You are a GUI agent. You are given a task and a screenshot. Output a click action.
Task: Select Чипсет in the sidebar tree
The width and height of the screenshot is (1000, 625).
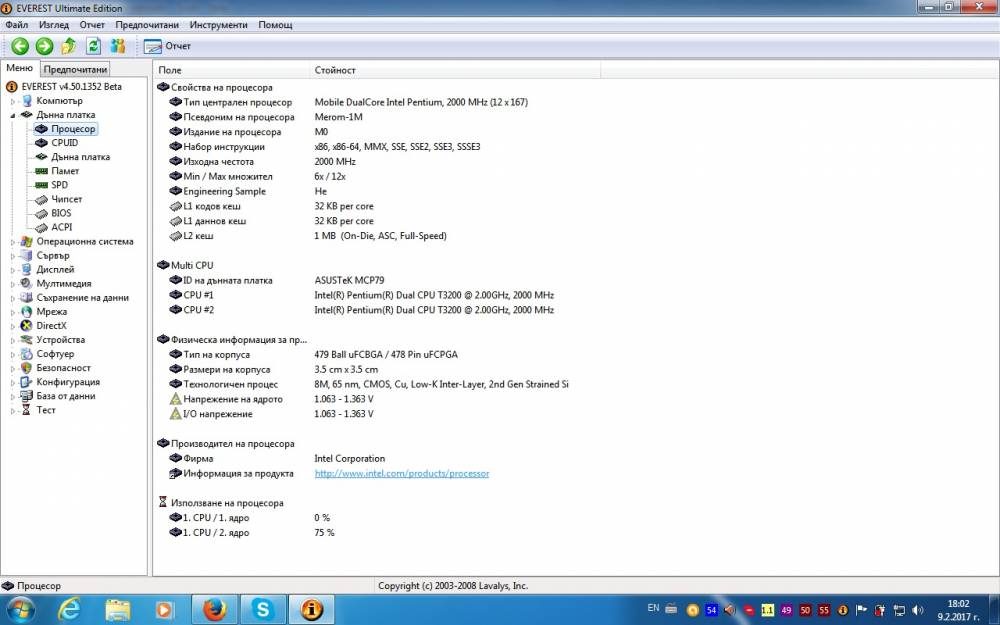coord(66,199)
